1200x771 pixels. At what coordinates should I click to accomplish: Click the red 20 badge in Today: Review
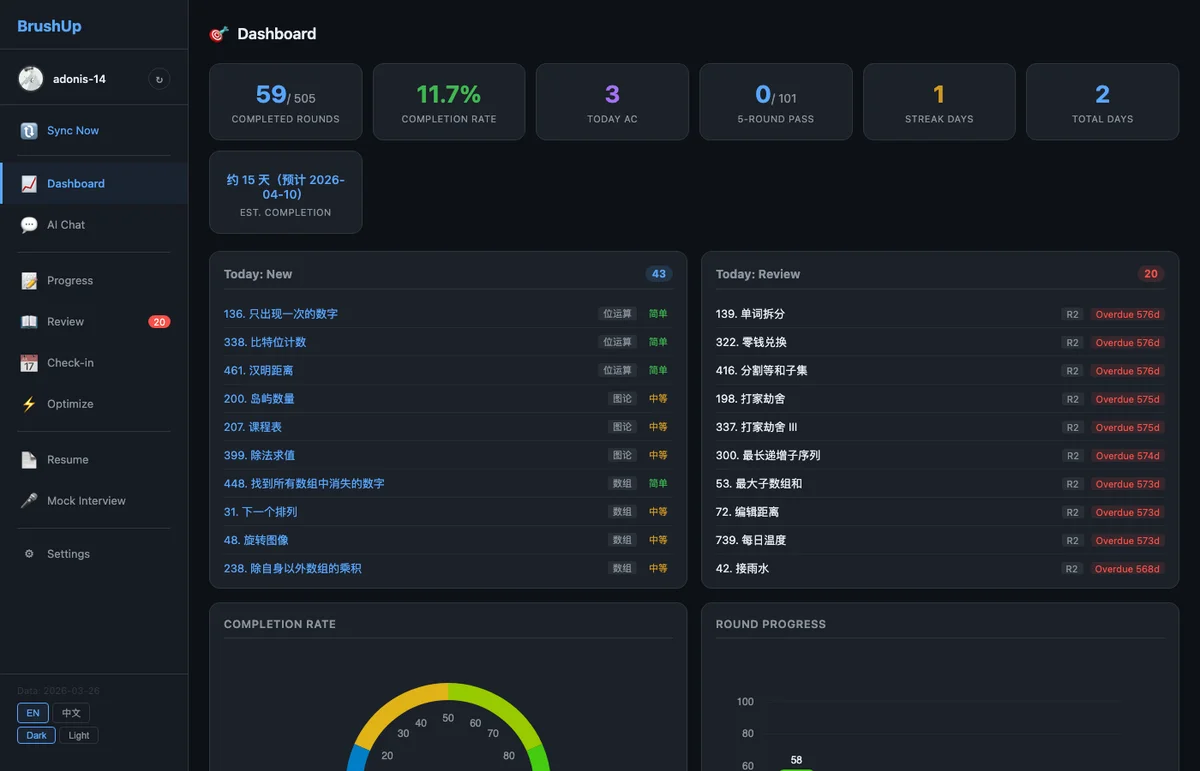pyautogui.click(x=1151, y=274)
